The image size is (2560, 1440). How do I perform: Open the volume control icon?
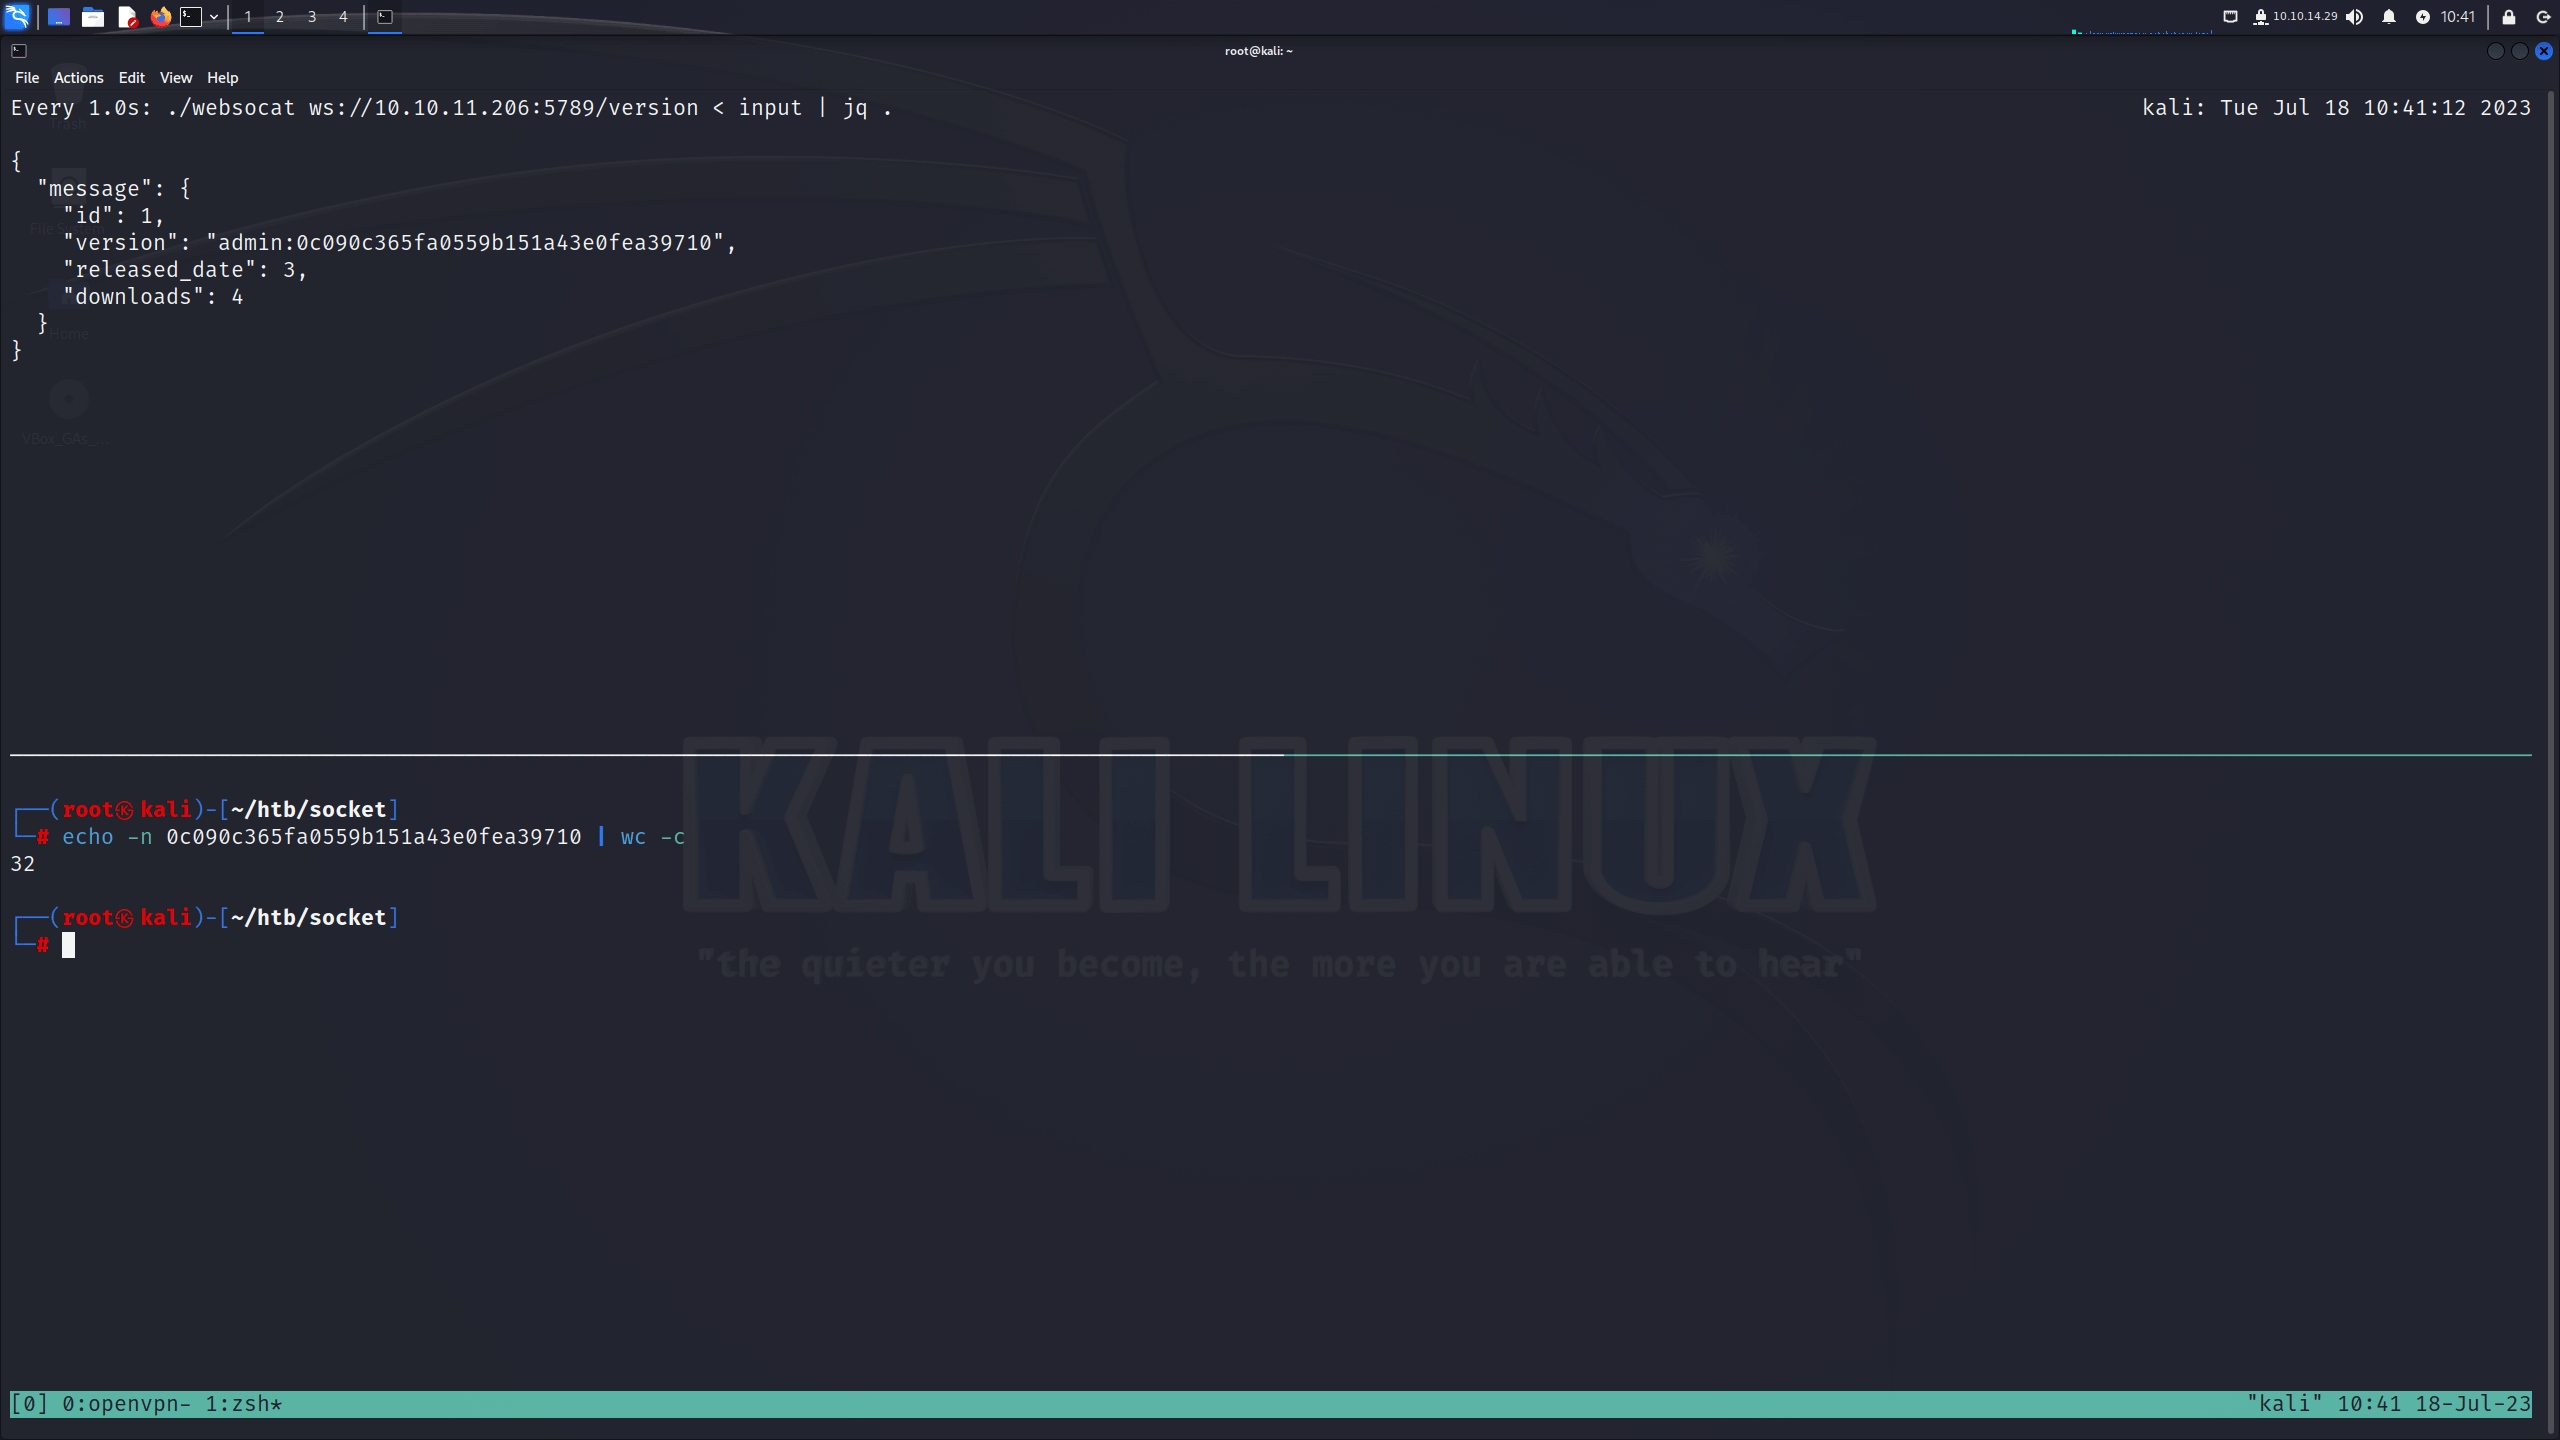(2355, 17)
